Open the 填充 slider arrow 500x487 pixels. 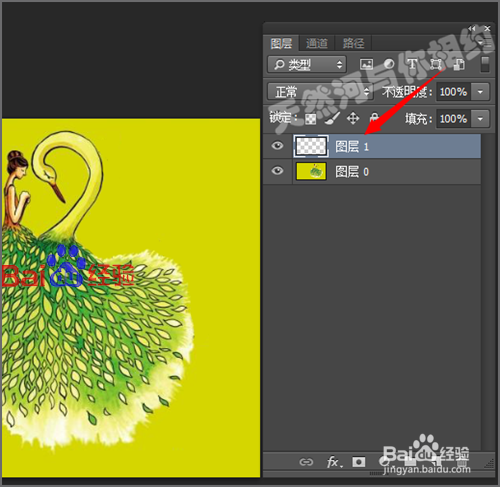tap(480, 119)
